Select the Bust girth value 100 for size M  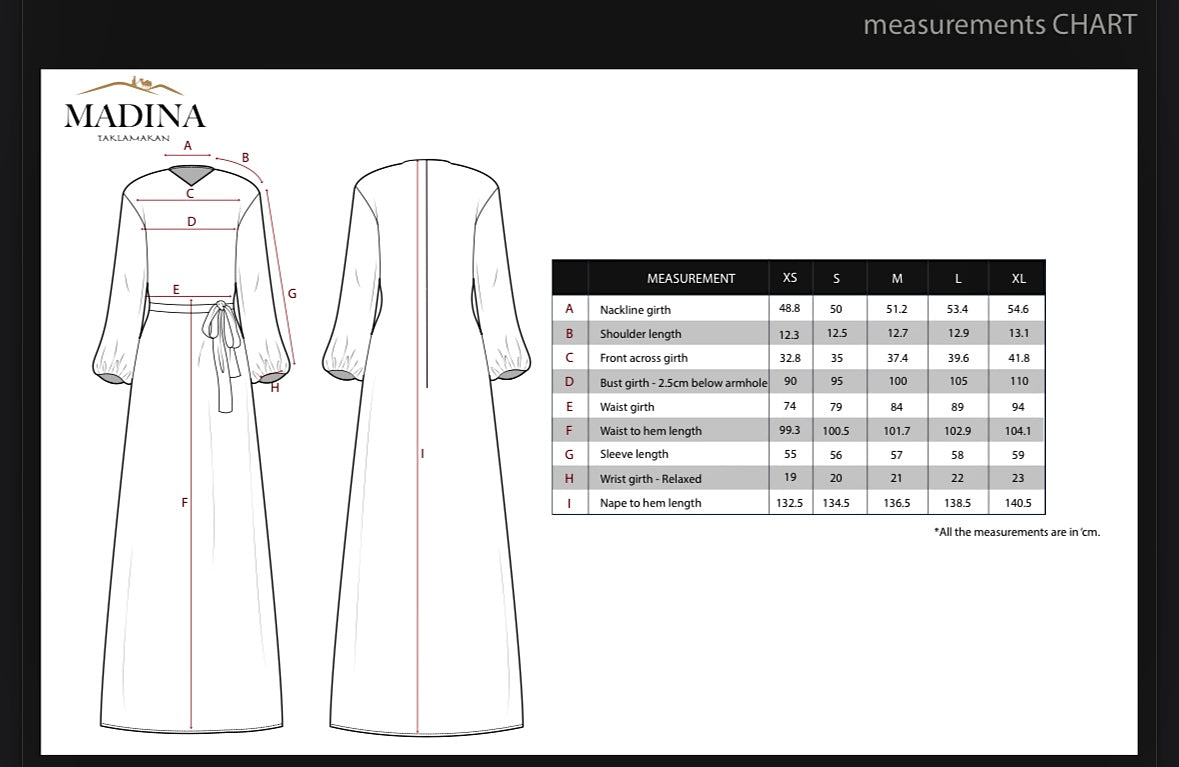(x=896, y=382)
